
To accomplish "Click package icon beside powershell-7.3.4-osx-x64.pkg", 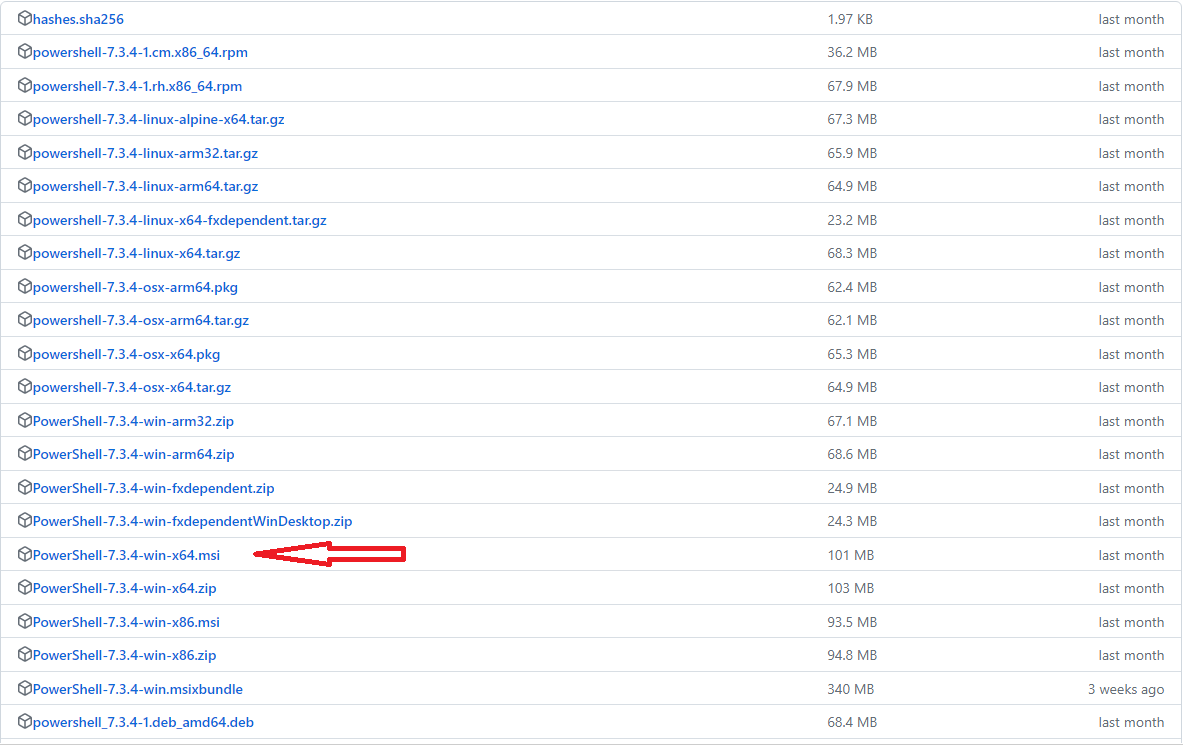I will click(x=24, y=353).
